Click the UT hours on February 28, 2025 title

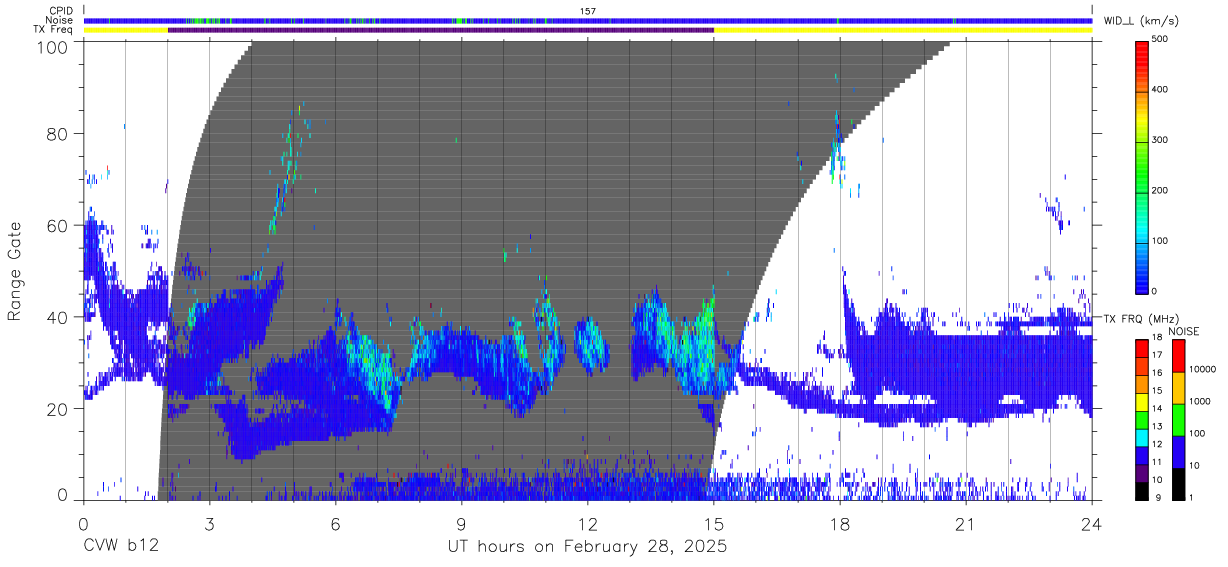(x=587, y=548)
